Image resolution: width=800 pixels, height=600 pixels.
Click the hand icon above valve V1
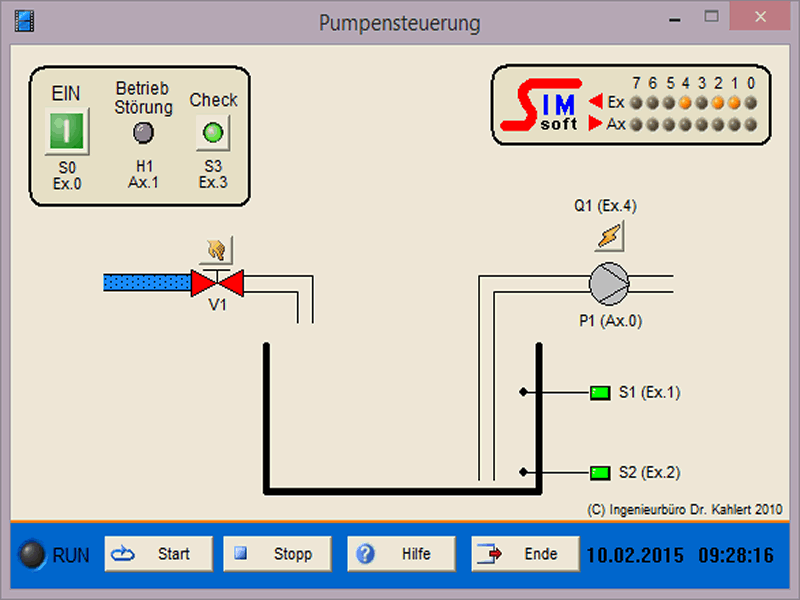[216, 249]
